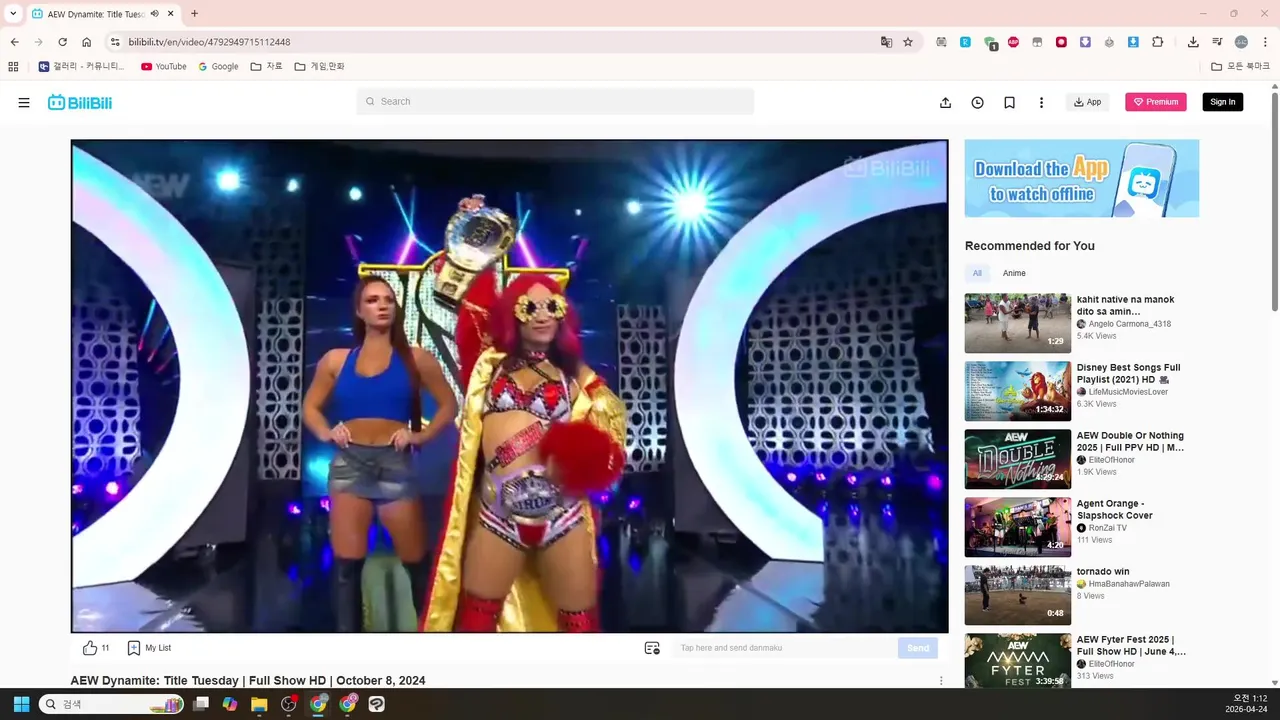Open watch history clock icon
1280x720 pixels.
(x=977, y=102)
